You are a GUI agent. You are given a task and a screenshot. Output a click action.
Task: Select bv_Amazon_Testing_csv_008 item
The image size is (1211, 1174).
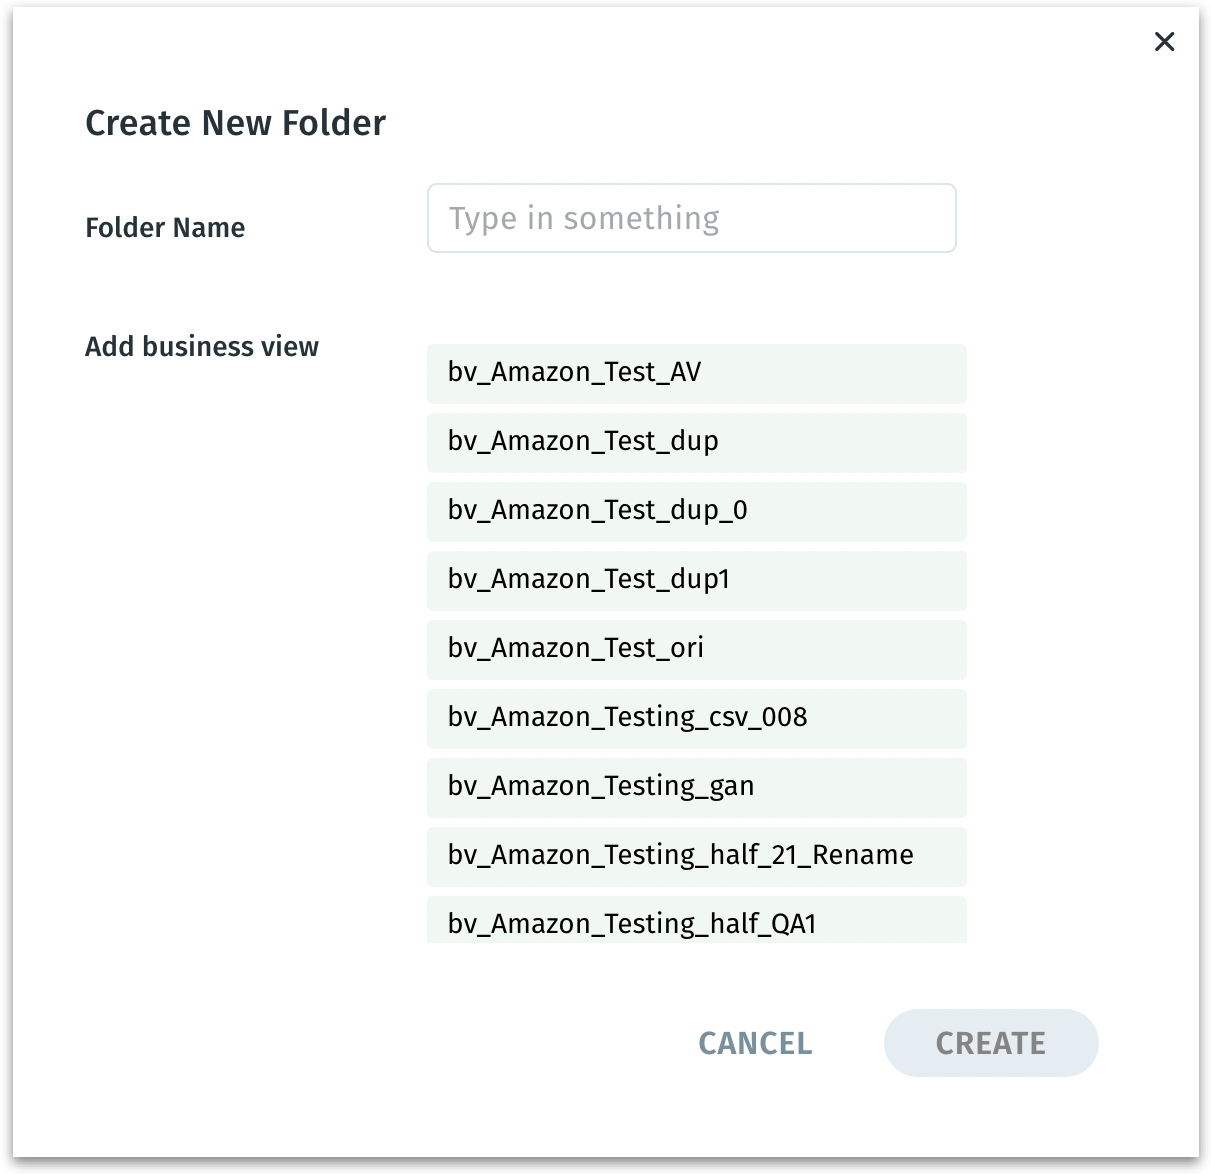click(696, 718)
